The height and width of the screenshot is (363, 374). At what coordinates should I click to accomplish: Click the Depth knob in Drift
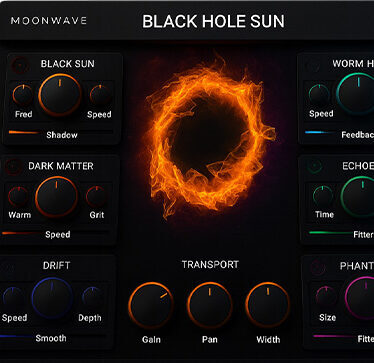(92, 297)
